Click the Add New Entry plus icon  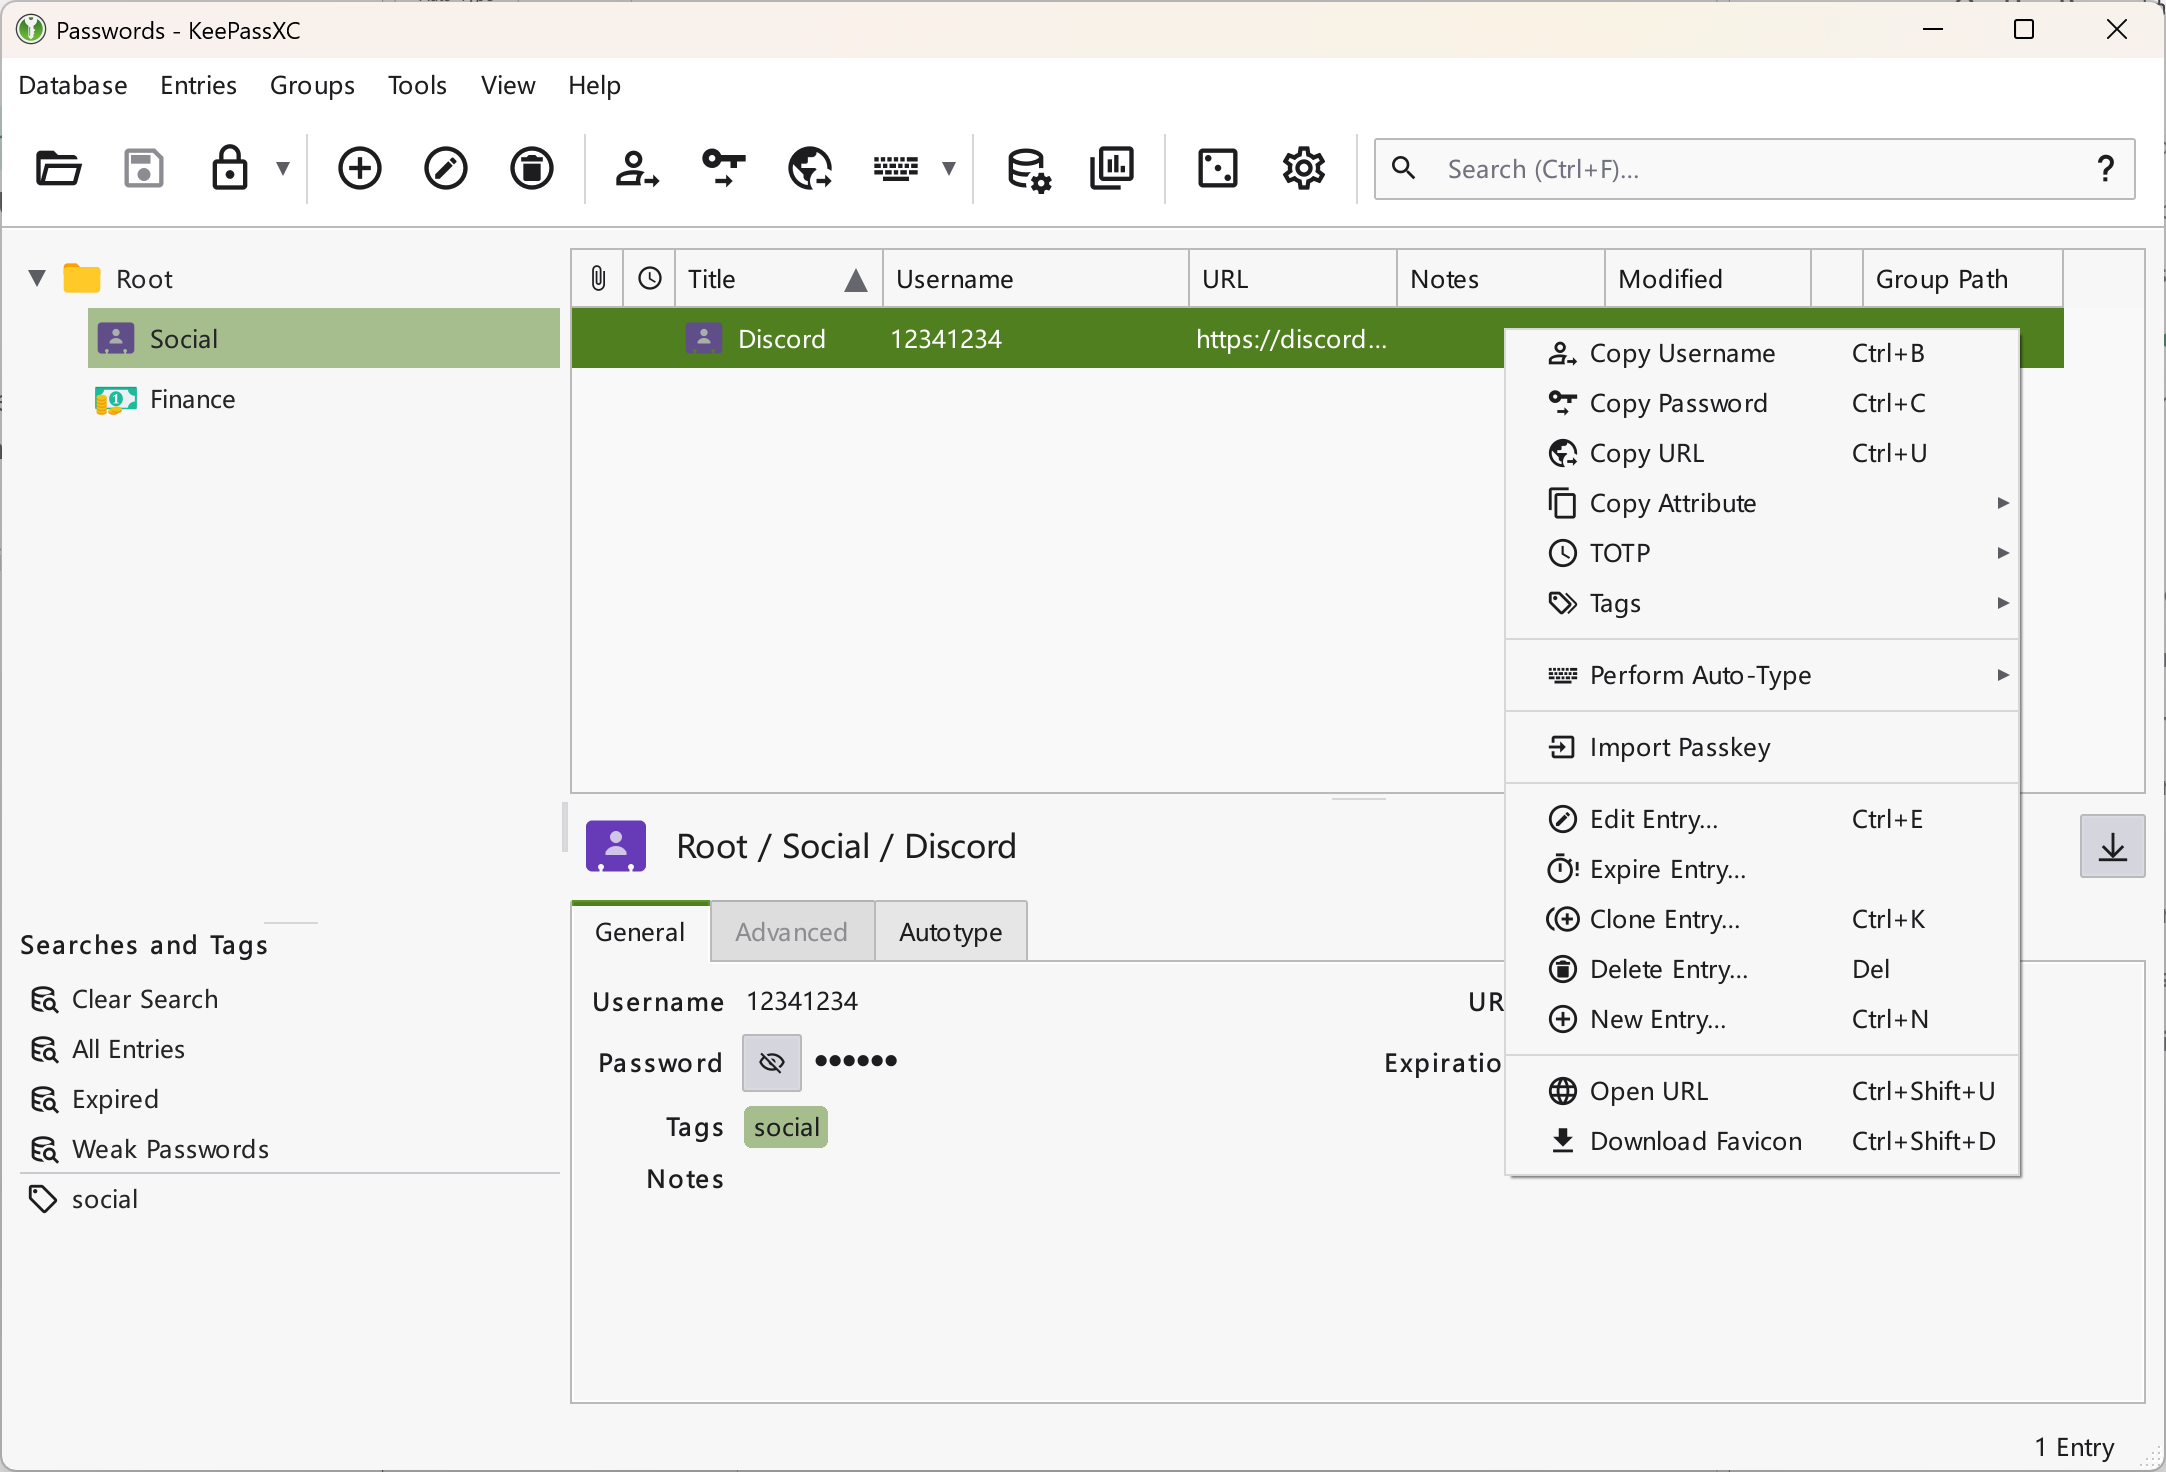[359, 168]
